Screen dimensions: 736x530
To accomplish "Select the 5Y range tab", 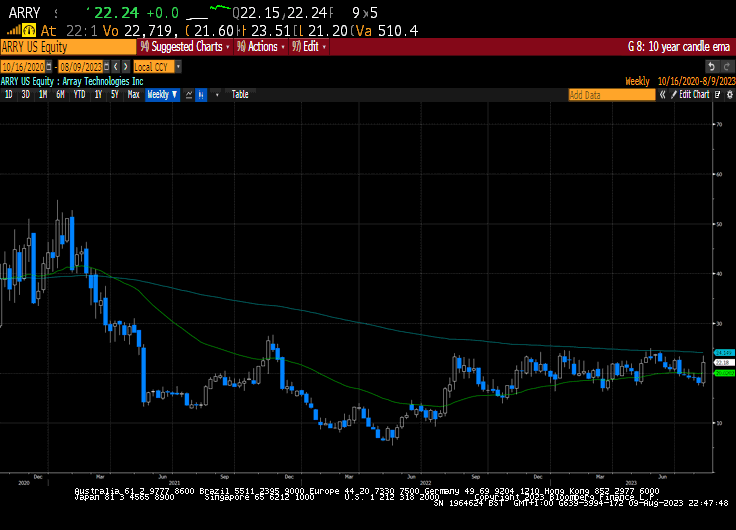I will pyautogui.click(x=115, y=95).
